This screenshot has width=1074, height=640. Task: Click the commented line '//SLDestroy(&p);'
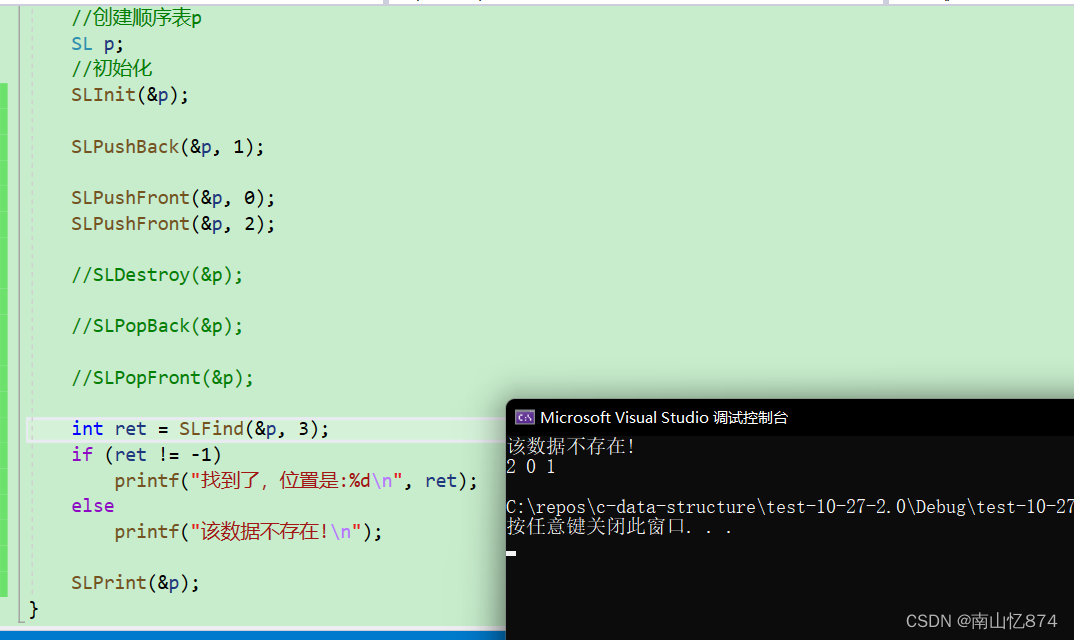(x=157, y=275)
